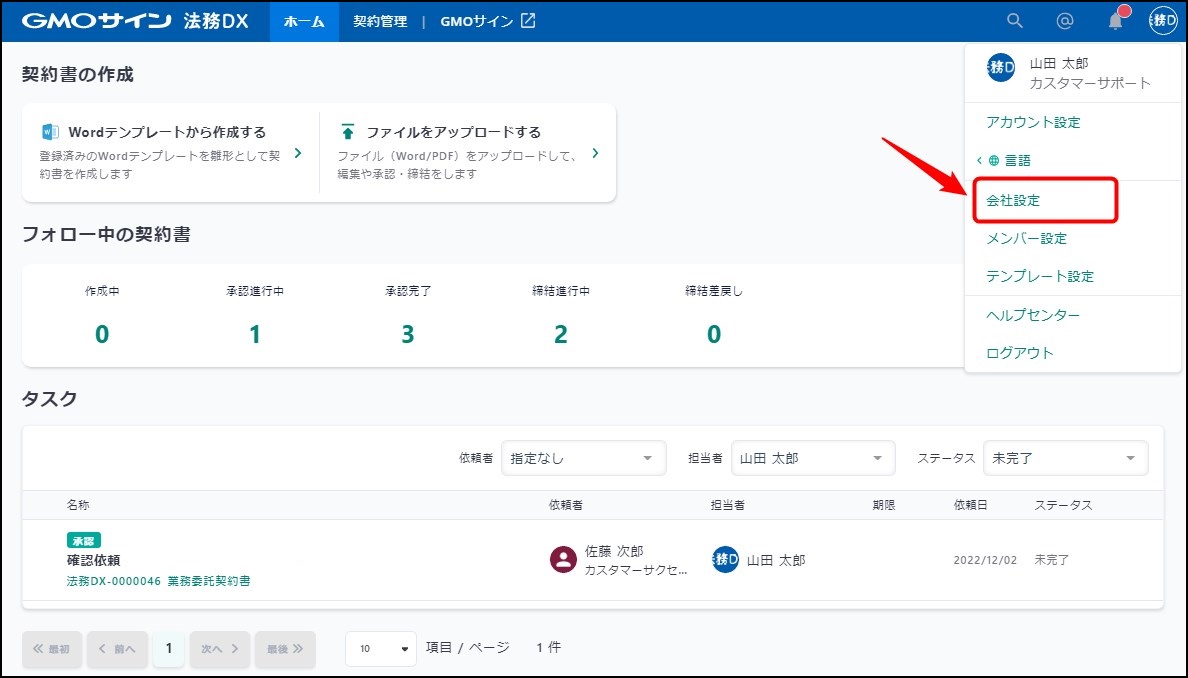Click 佐藤 次郎's avatar icon
Image resolution: width=1188 pixels, height=678 pixels.
coord(564,560)
